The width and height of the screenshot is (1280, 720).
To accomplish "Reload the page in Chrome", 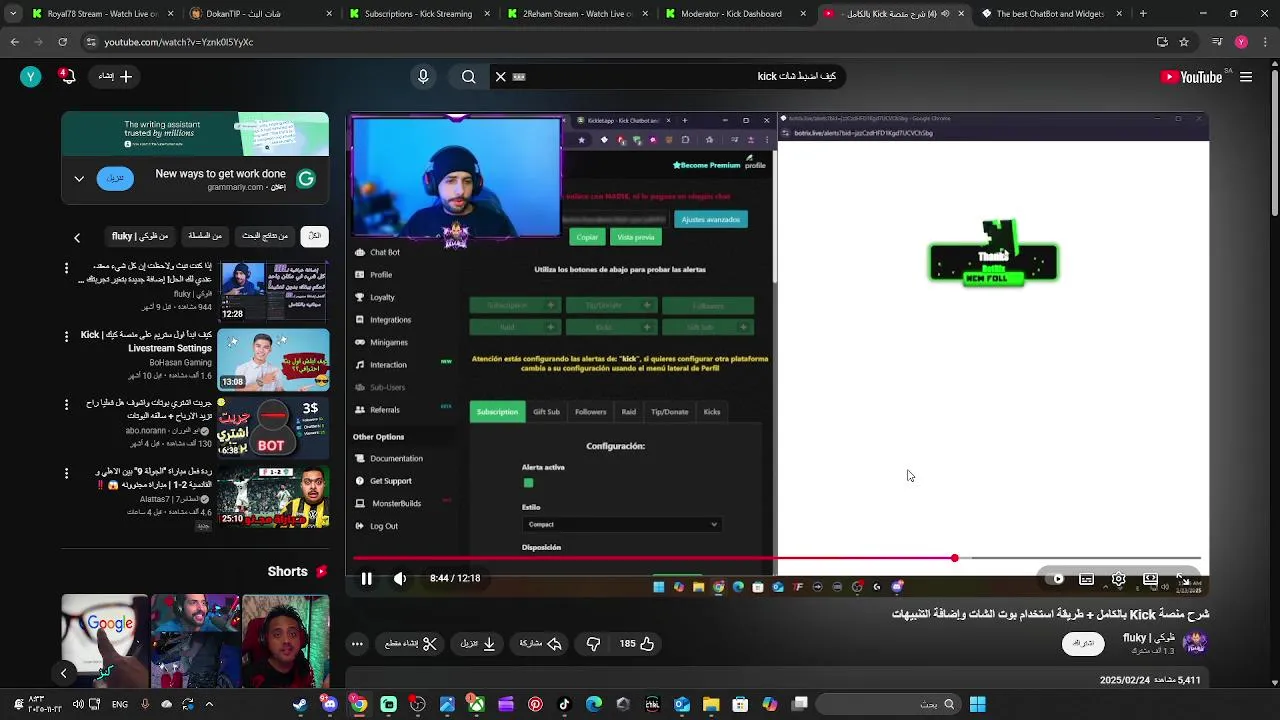I will tap(63, 42).
